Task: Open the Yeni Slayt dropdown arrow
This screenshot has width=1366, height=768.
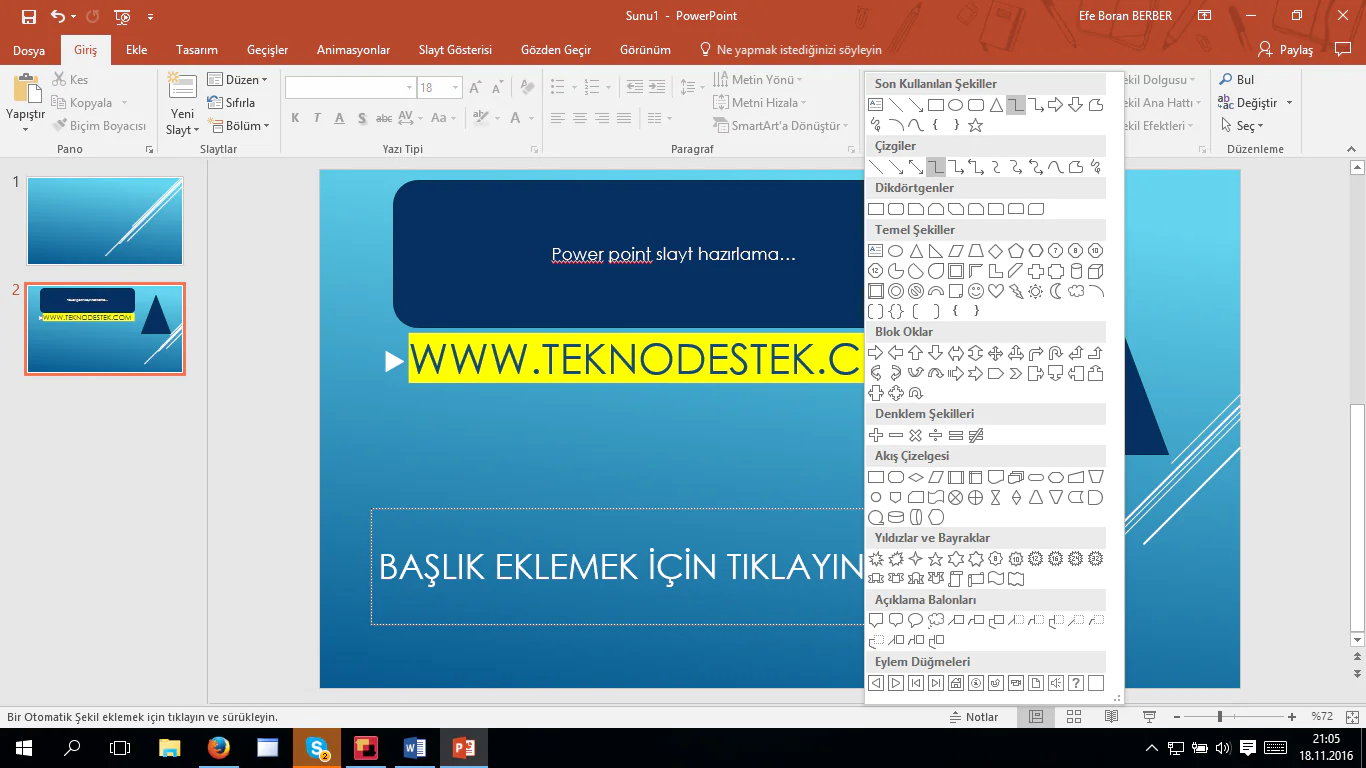Action: 182,130
